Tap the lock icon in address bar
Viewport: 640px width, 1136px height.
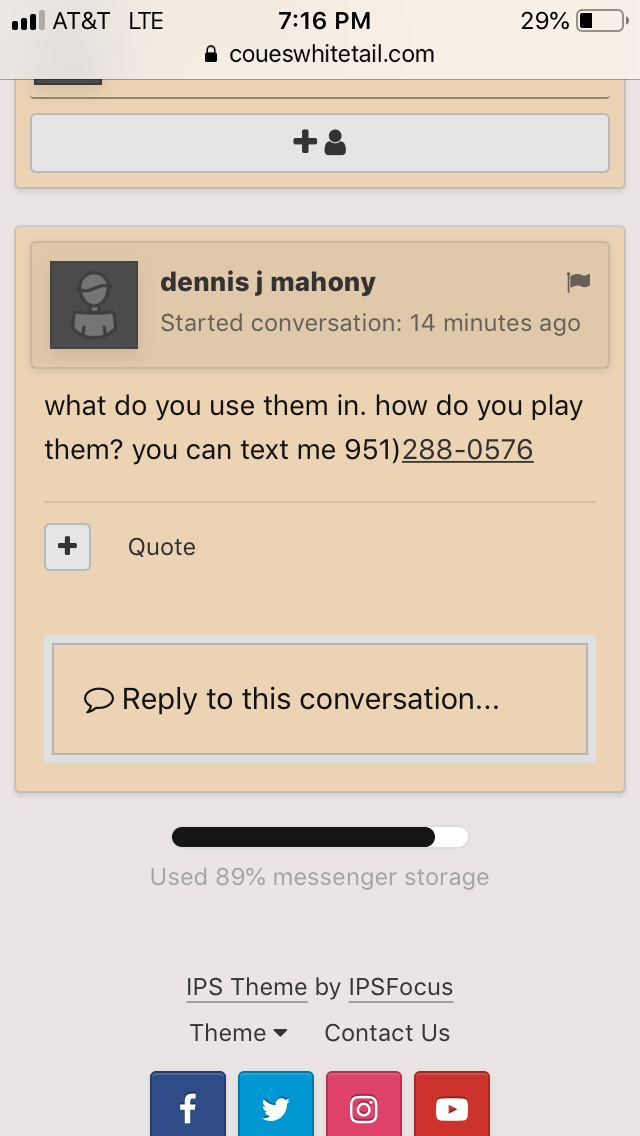pos(211,54)
